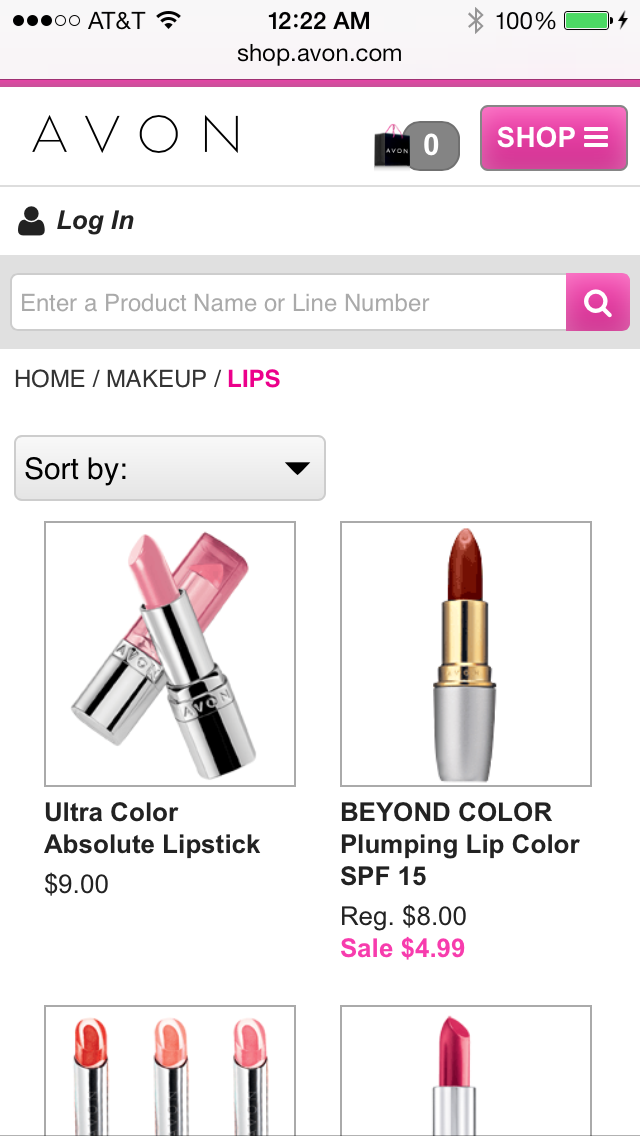Image resolution: width=640 pixels, height=1136 pixels.
Task: Tap the user profile silhouette icon
Action: (x=32, y=221)
